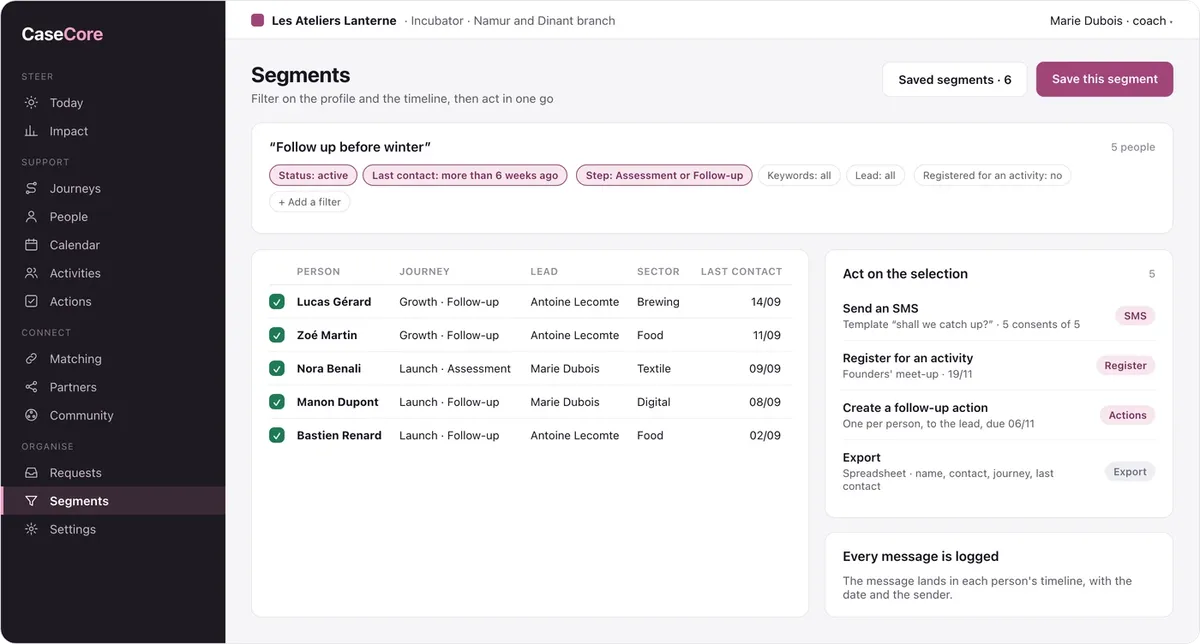Open the Lead: all filter chip

[875, 175]
